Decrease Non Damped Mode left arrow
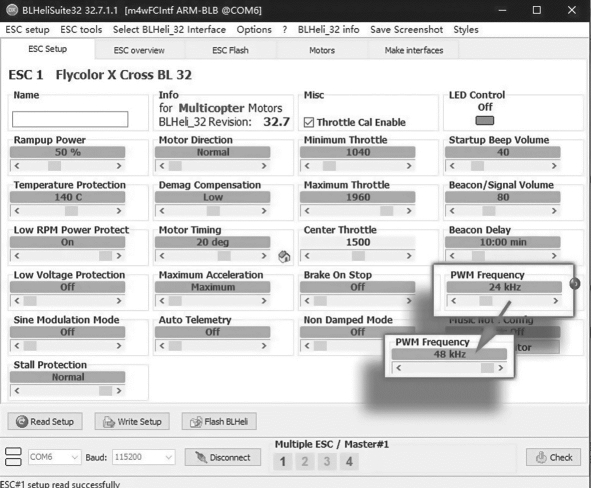 point(307,346)
